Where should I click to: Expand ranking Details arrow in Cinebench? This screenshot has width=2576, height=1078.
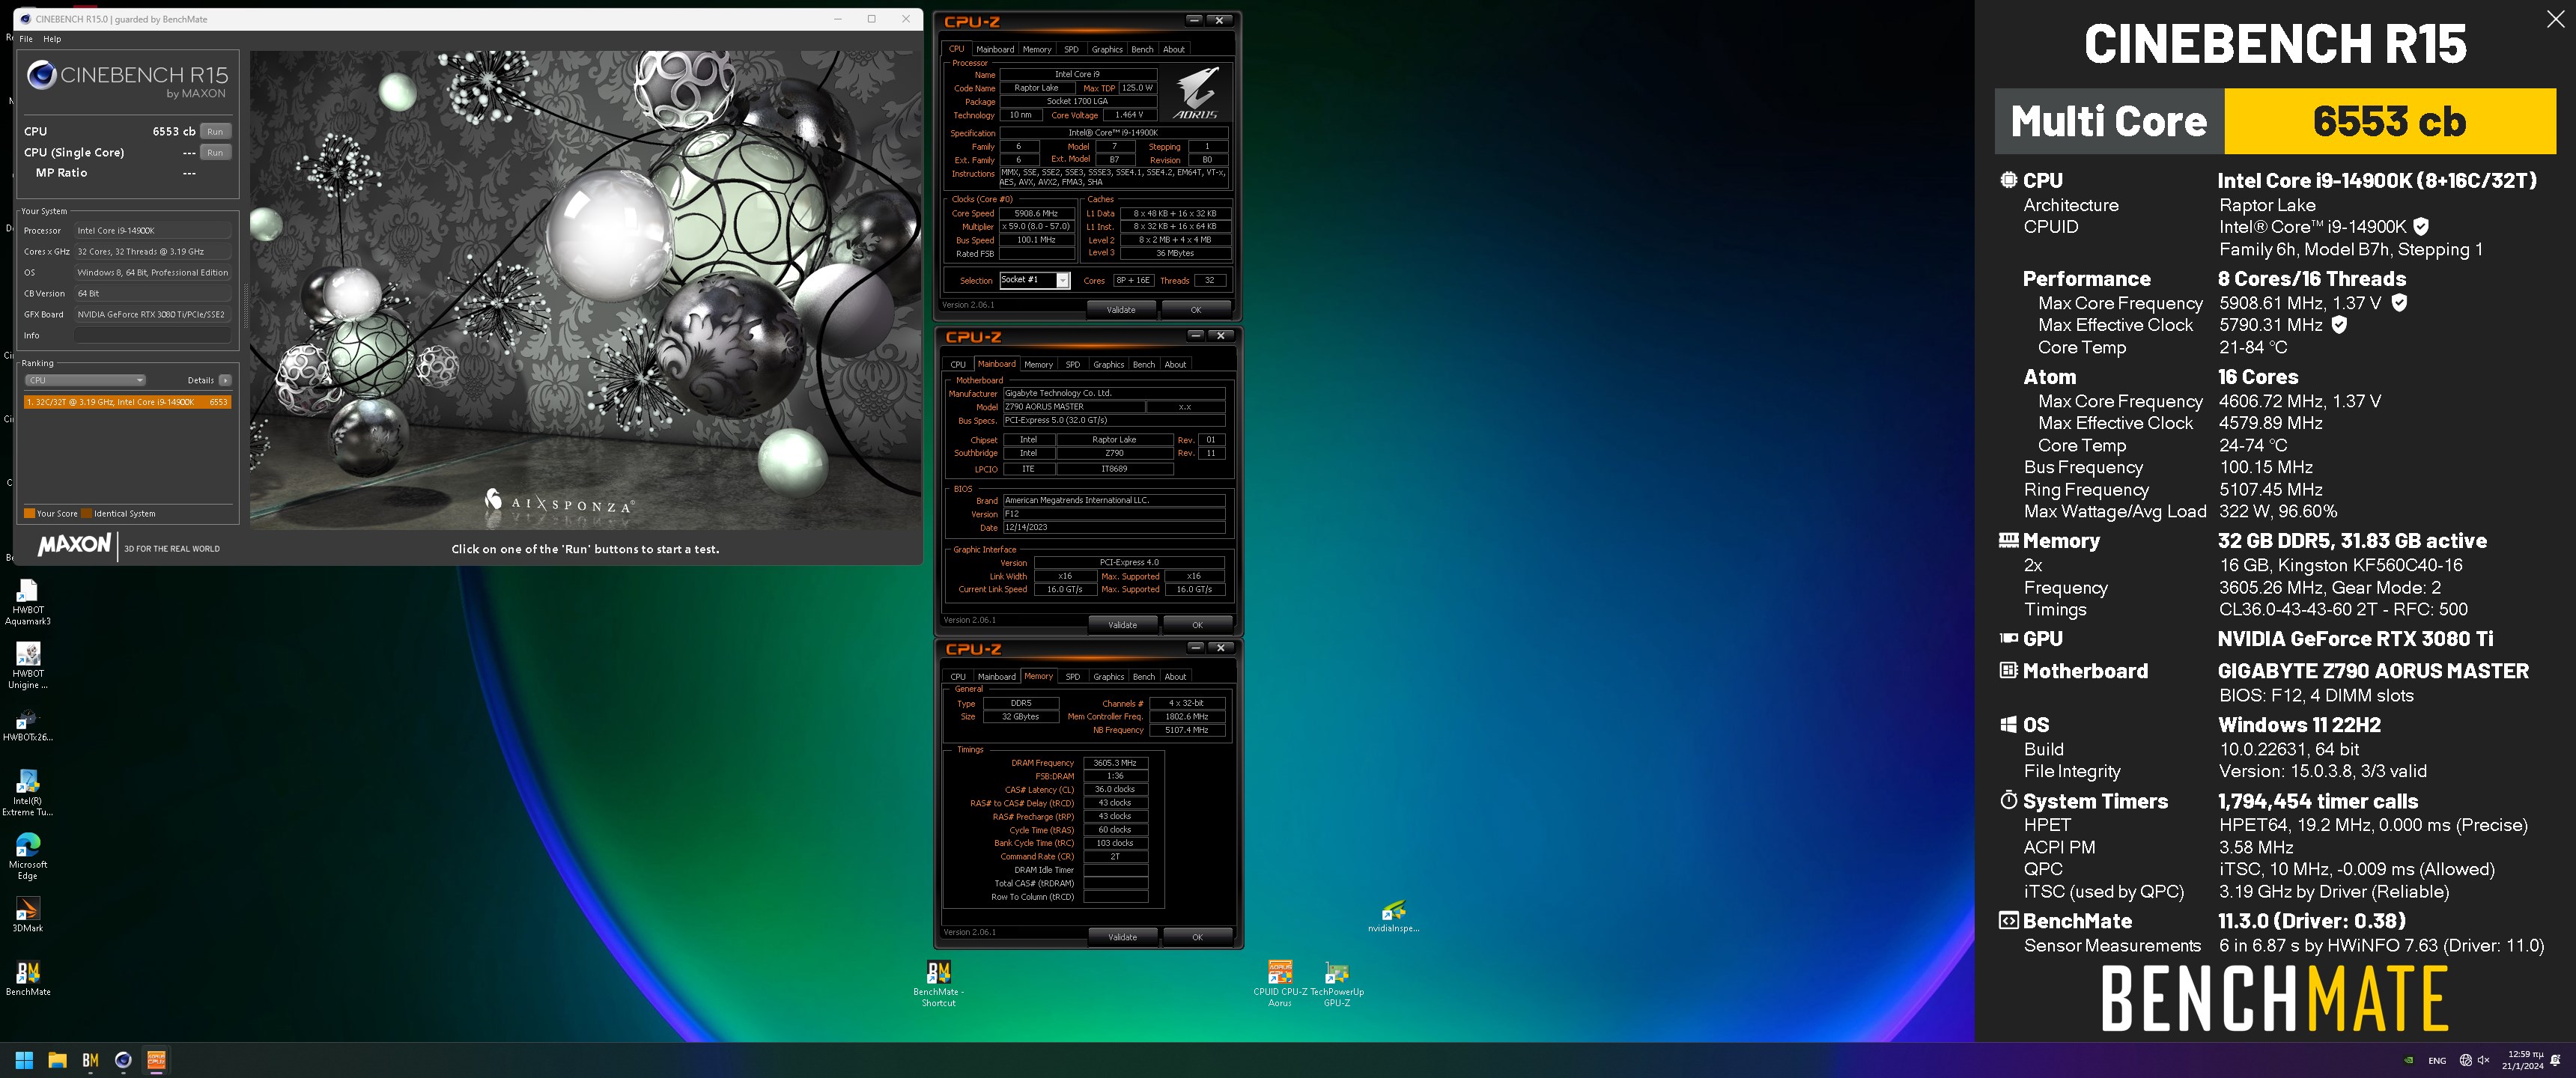pos(225,380)
